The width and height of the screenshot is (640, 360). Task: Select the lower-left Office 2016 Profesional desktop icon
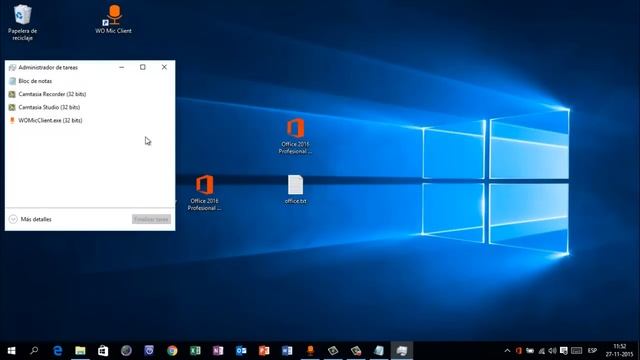tap(204, 193)
